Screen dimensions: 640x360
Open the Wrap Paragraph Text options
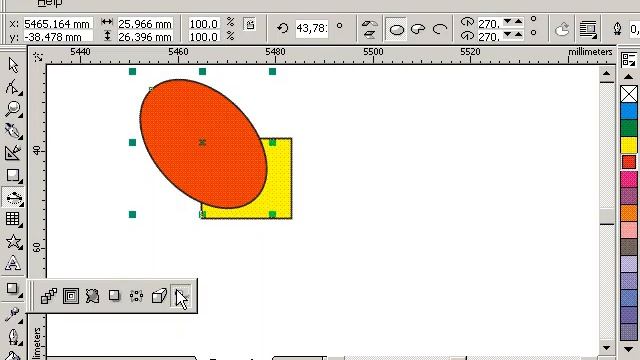pyautogui.click(x=588, y=29)
